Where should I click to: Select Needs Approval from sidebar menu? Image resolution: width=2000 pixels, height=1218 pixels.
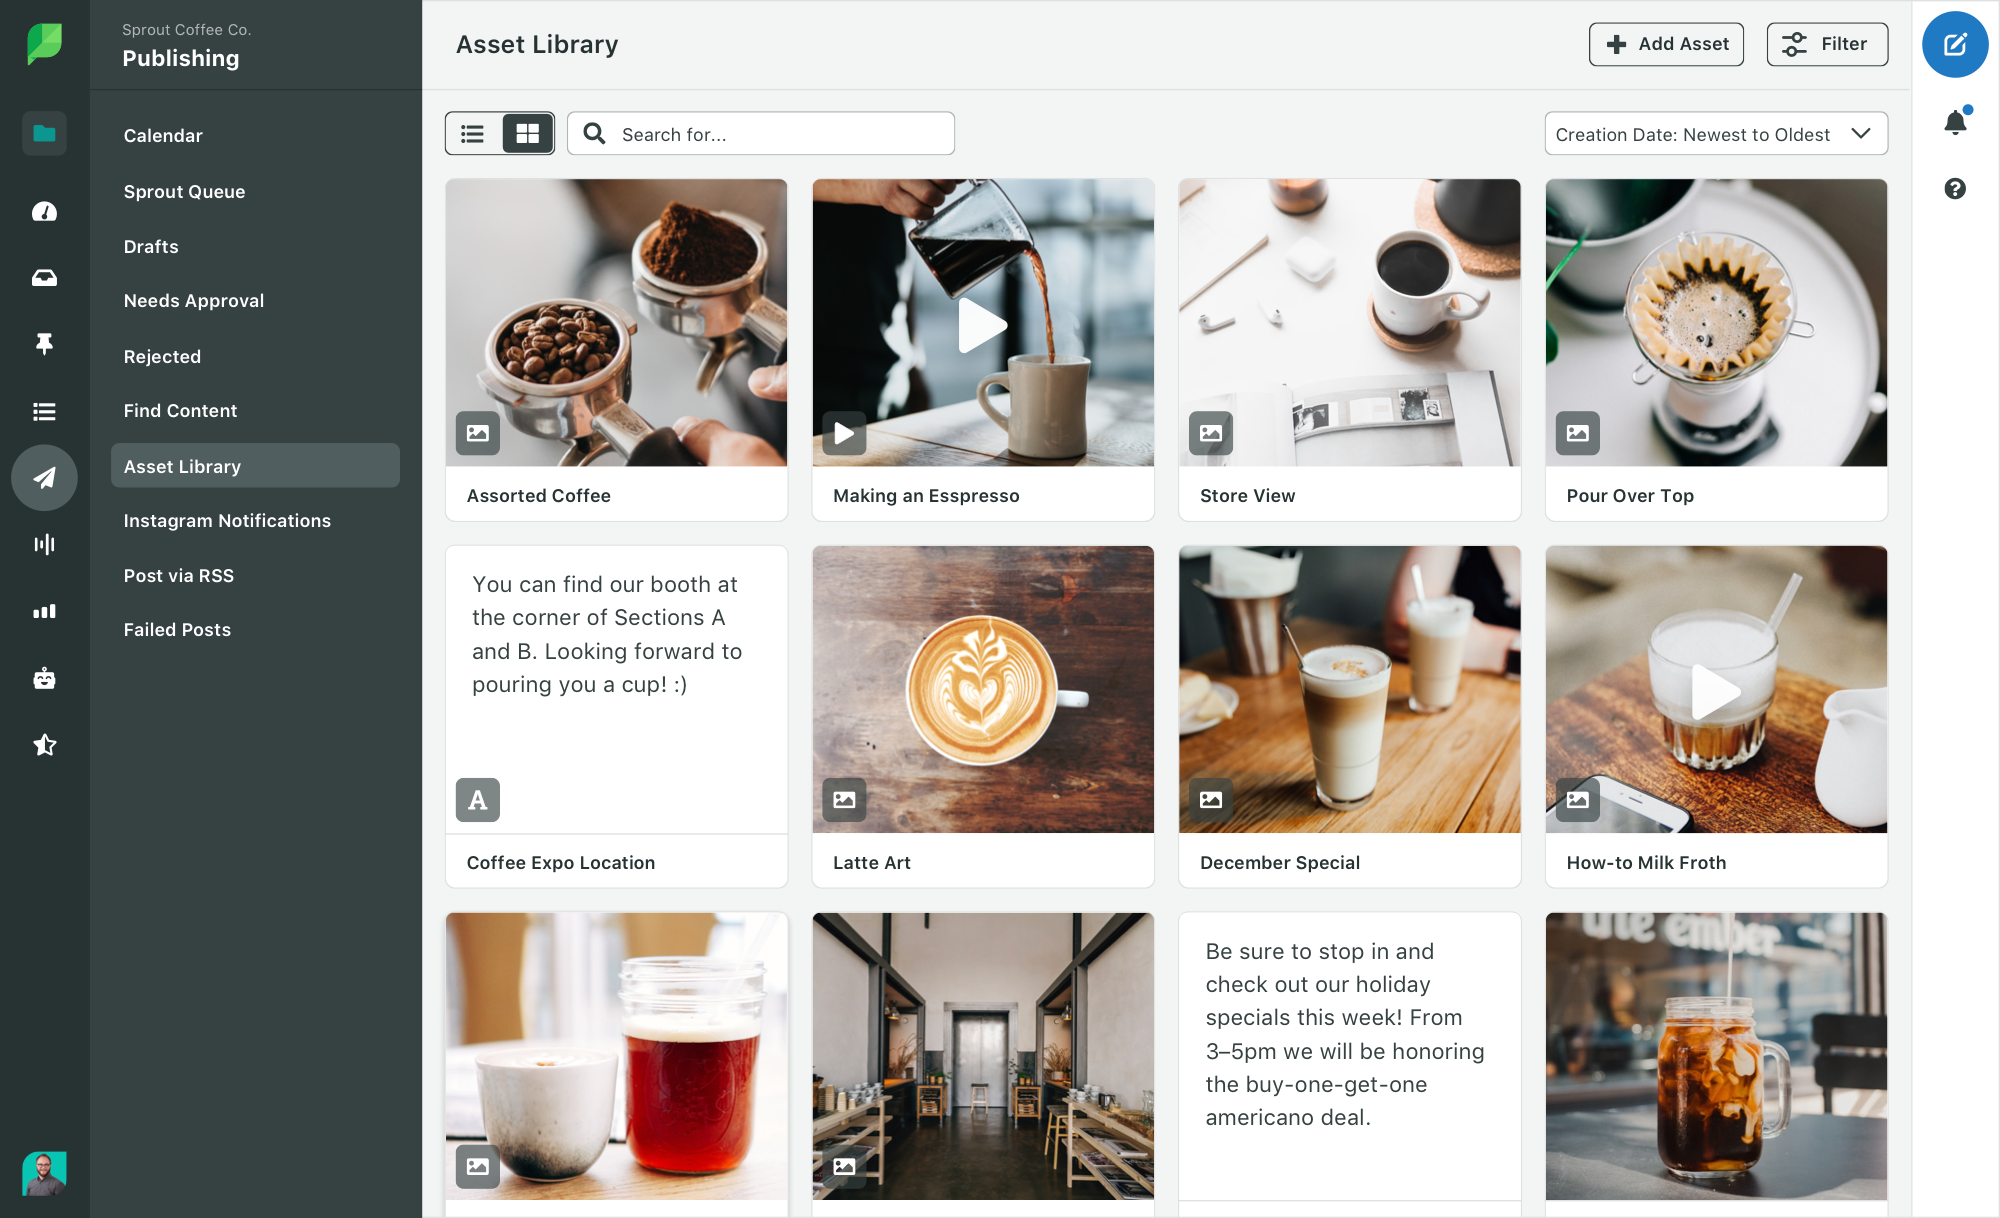193,300
